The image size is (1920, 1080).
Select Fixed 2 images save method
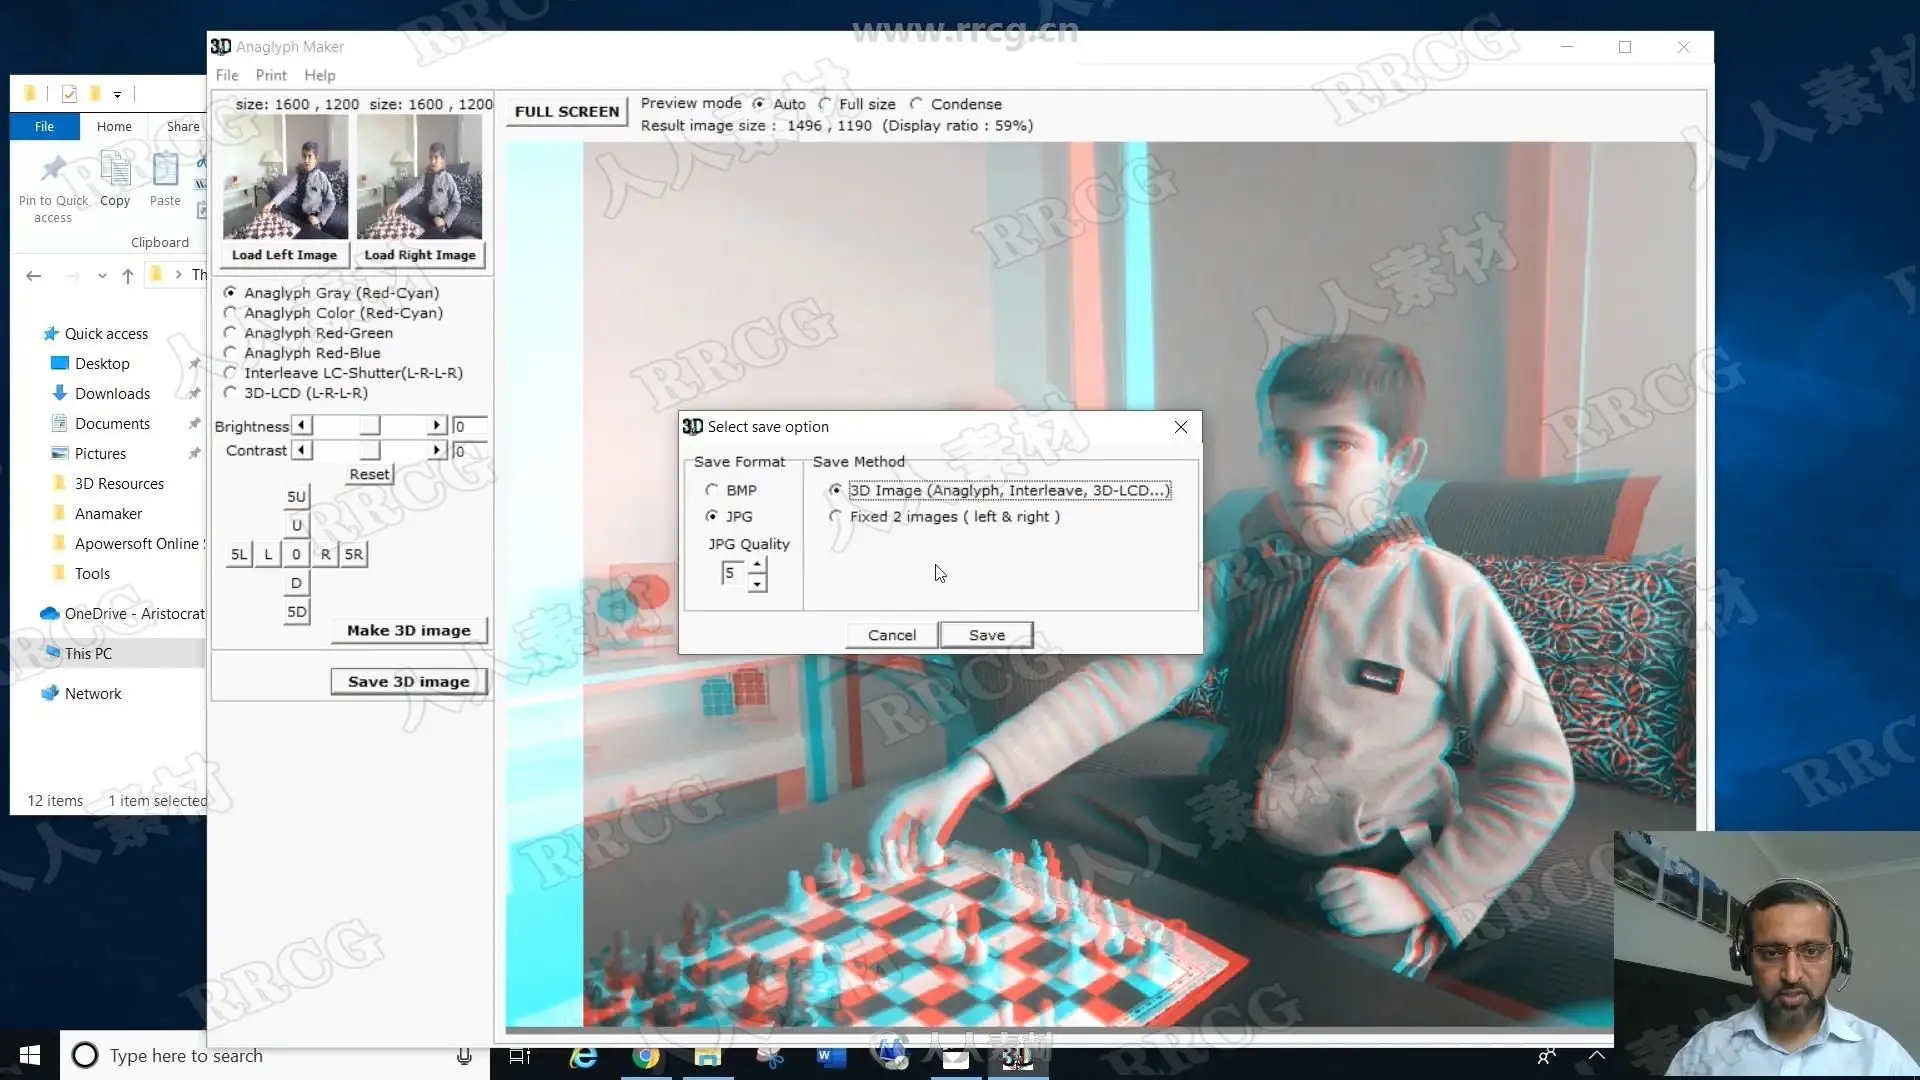(836, 517)
